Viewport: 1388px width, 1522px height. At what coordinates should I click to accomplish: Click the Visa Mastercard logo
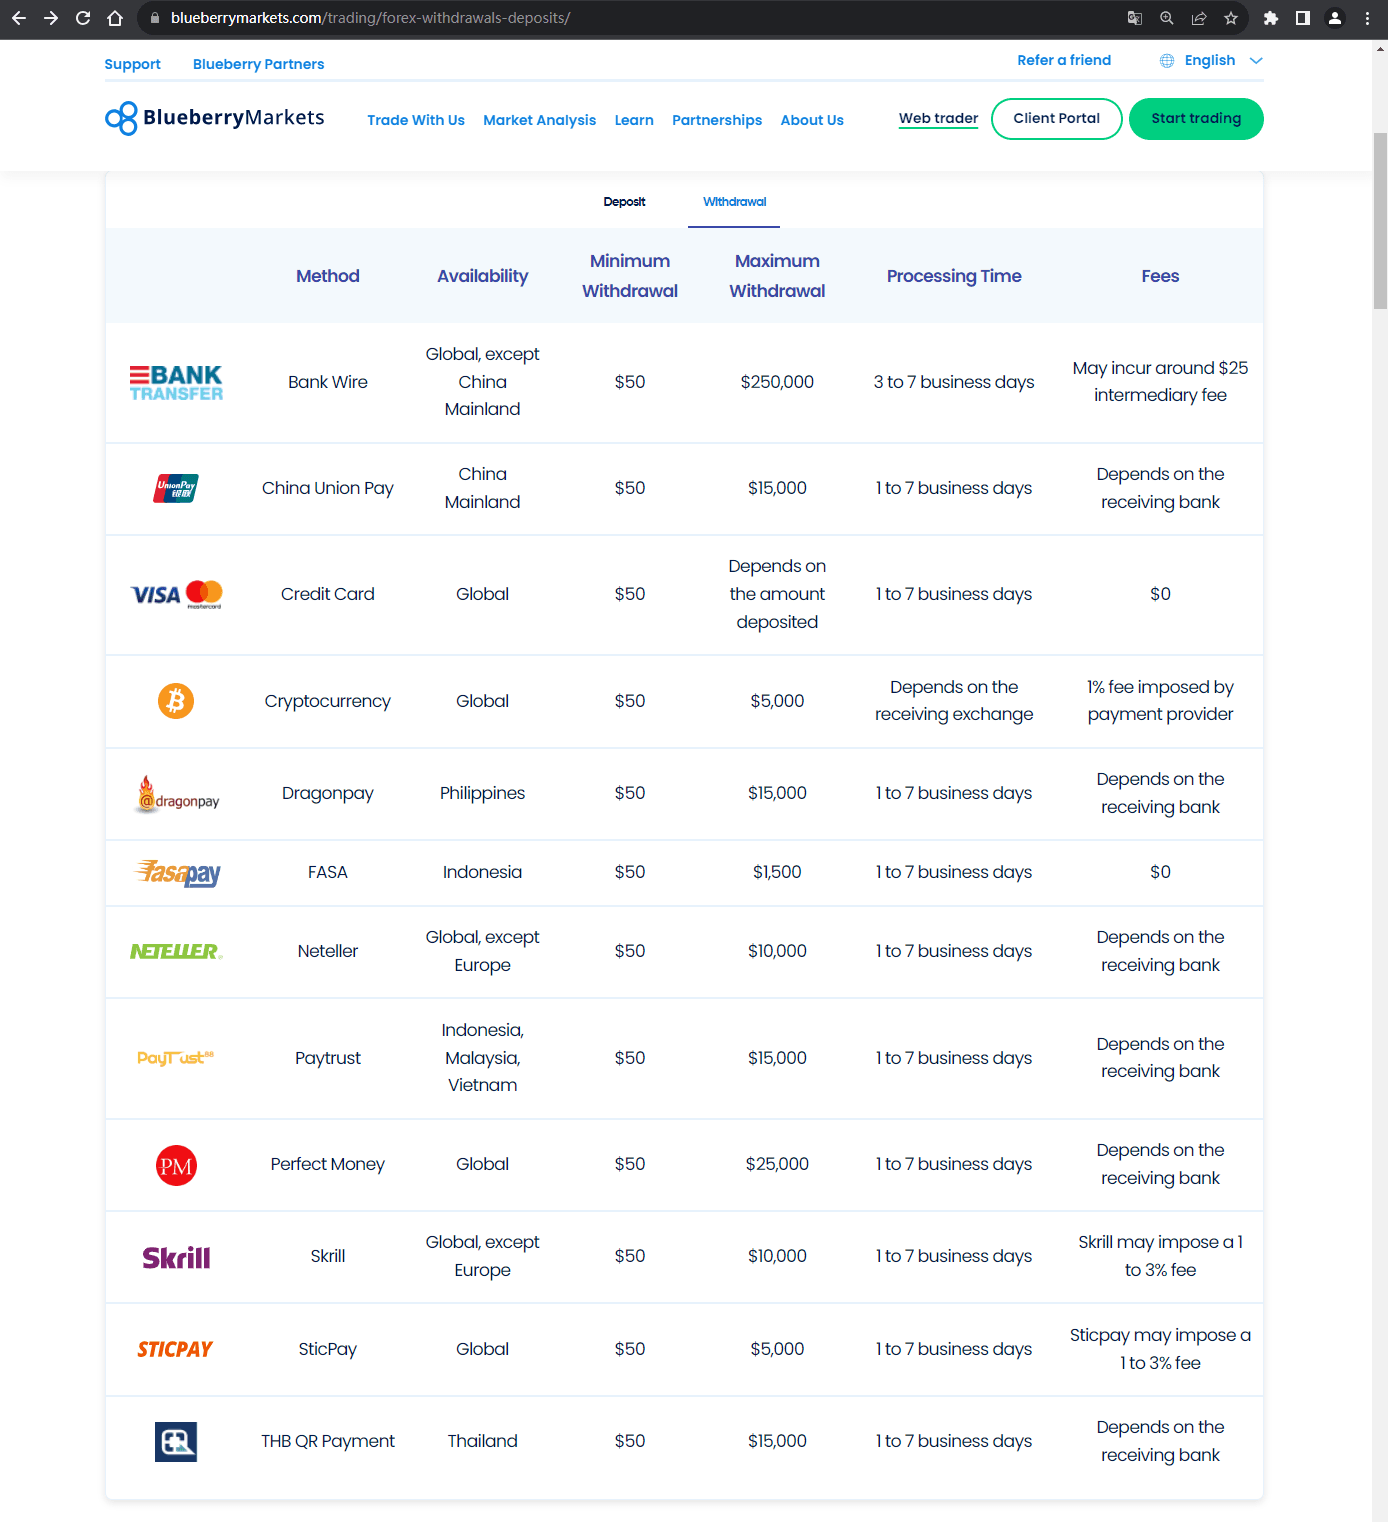[176, 594]
